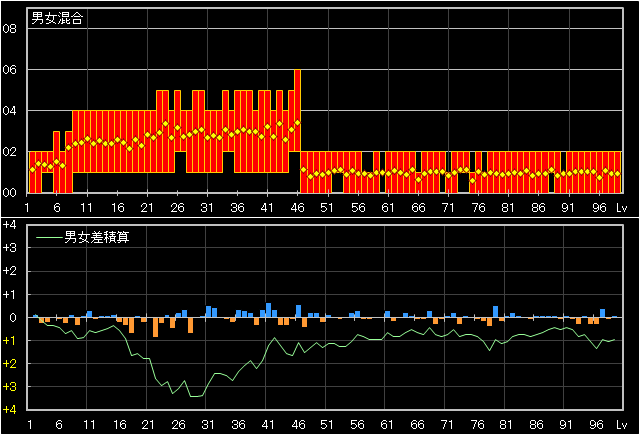
Task: Click level 41 on lower chart x-axis
Action: coord(268,425)
